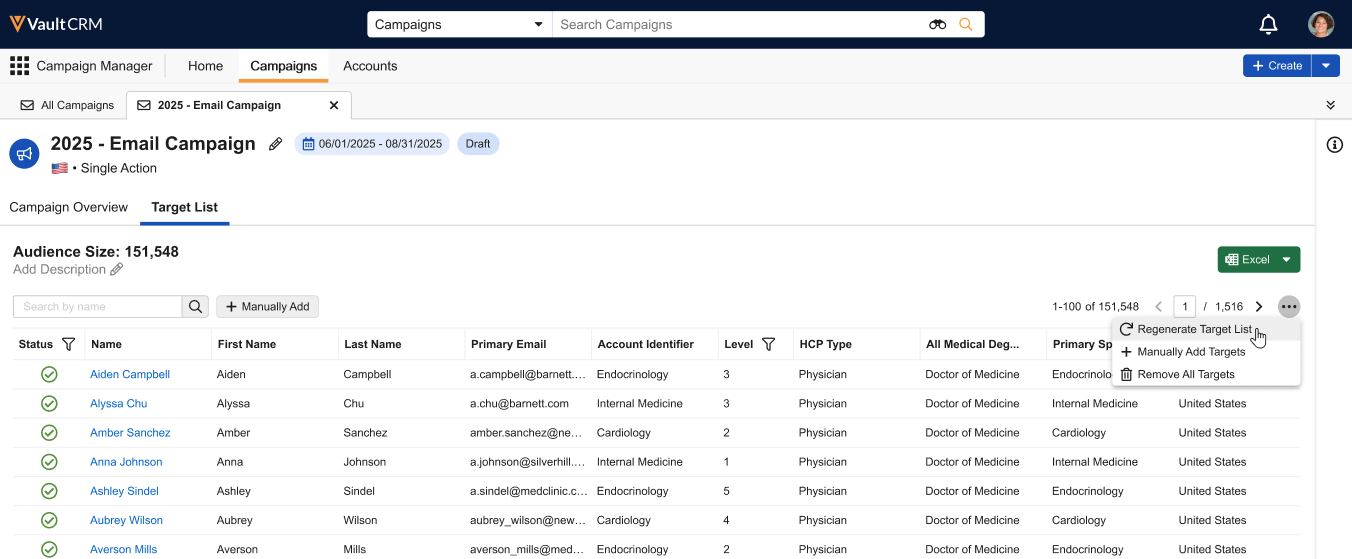Edit campaign name with pencil icon
Screen dimensions: 1352x559
point(276,144)
